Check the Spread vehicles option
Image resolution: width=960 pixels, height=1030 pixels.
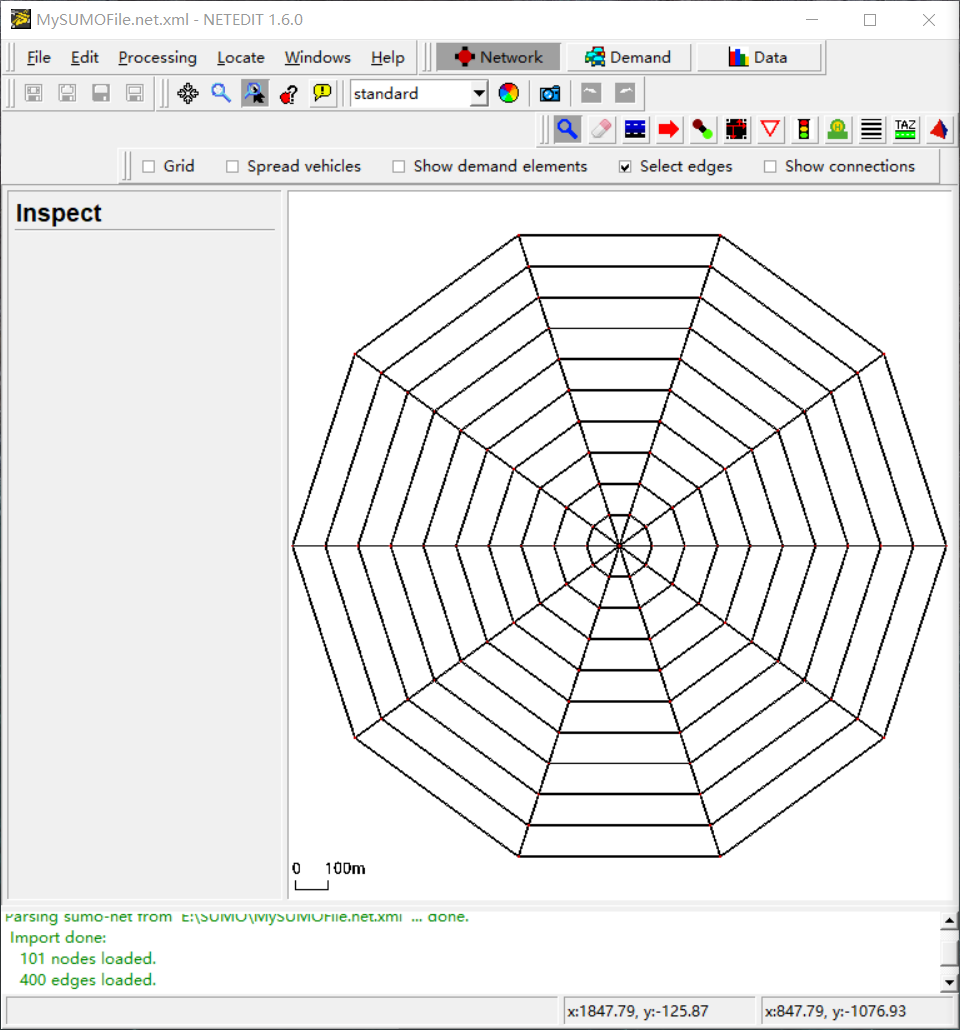[231, 166]
